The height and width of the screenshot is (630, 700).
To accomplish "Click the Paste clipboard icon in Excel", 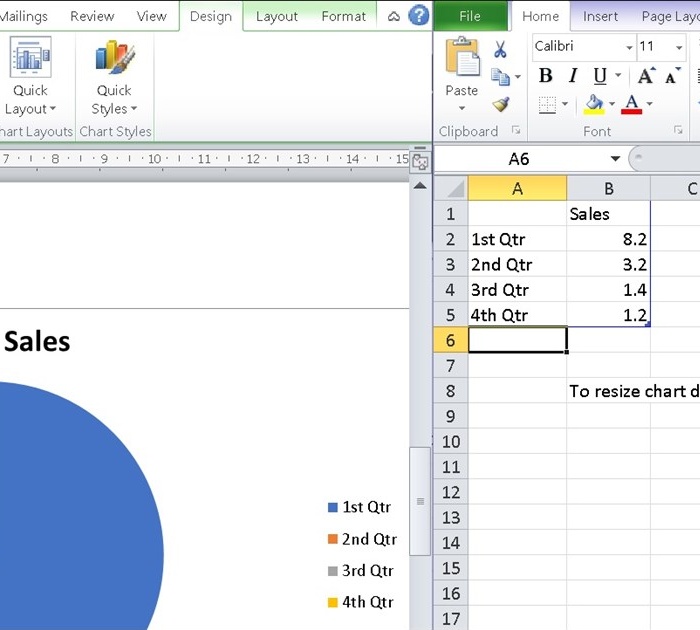I will pyautogui.click(x=462, y=56).
